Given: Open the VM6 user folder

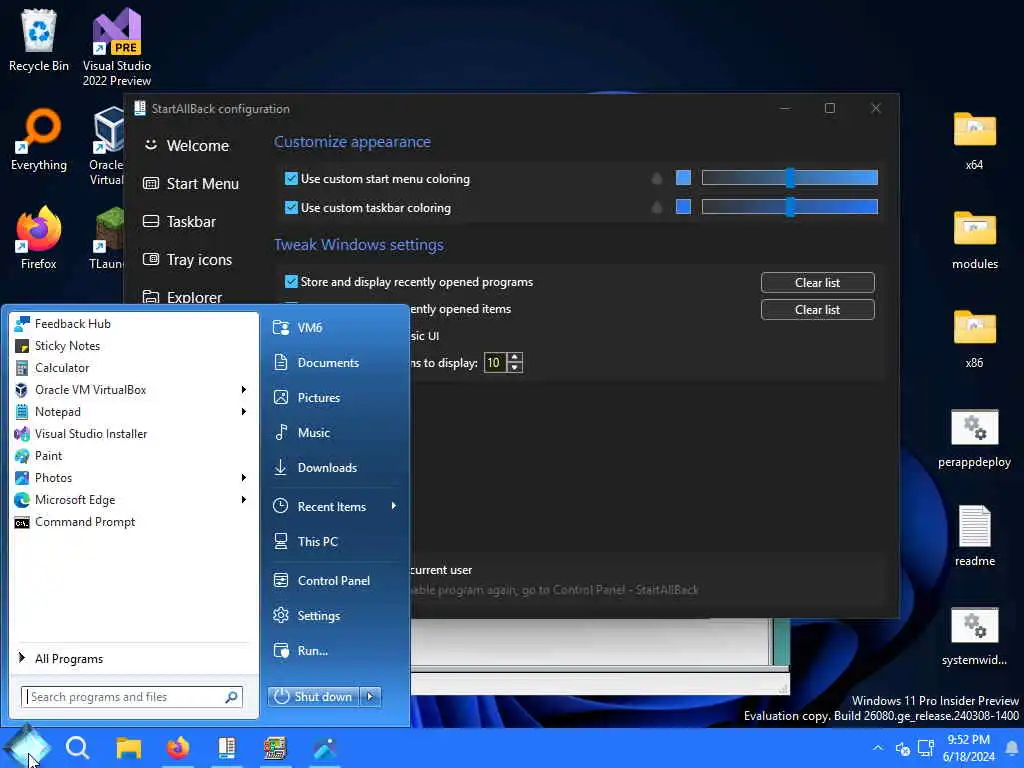Looking at the screenshot, I should [x=310, y=328].
